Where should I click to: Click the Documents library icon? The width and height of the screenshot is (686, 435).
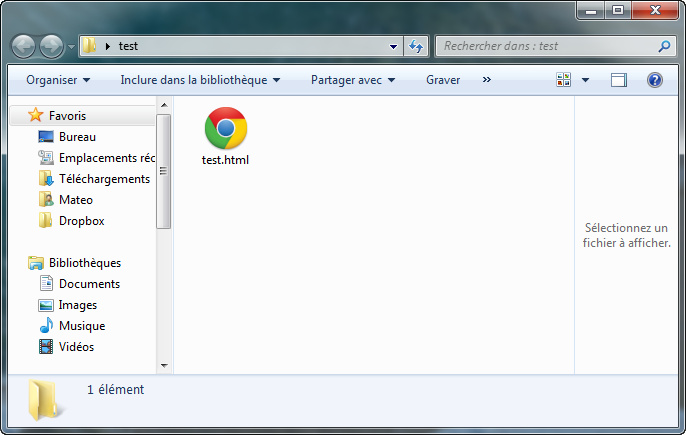click(46, 284)
